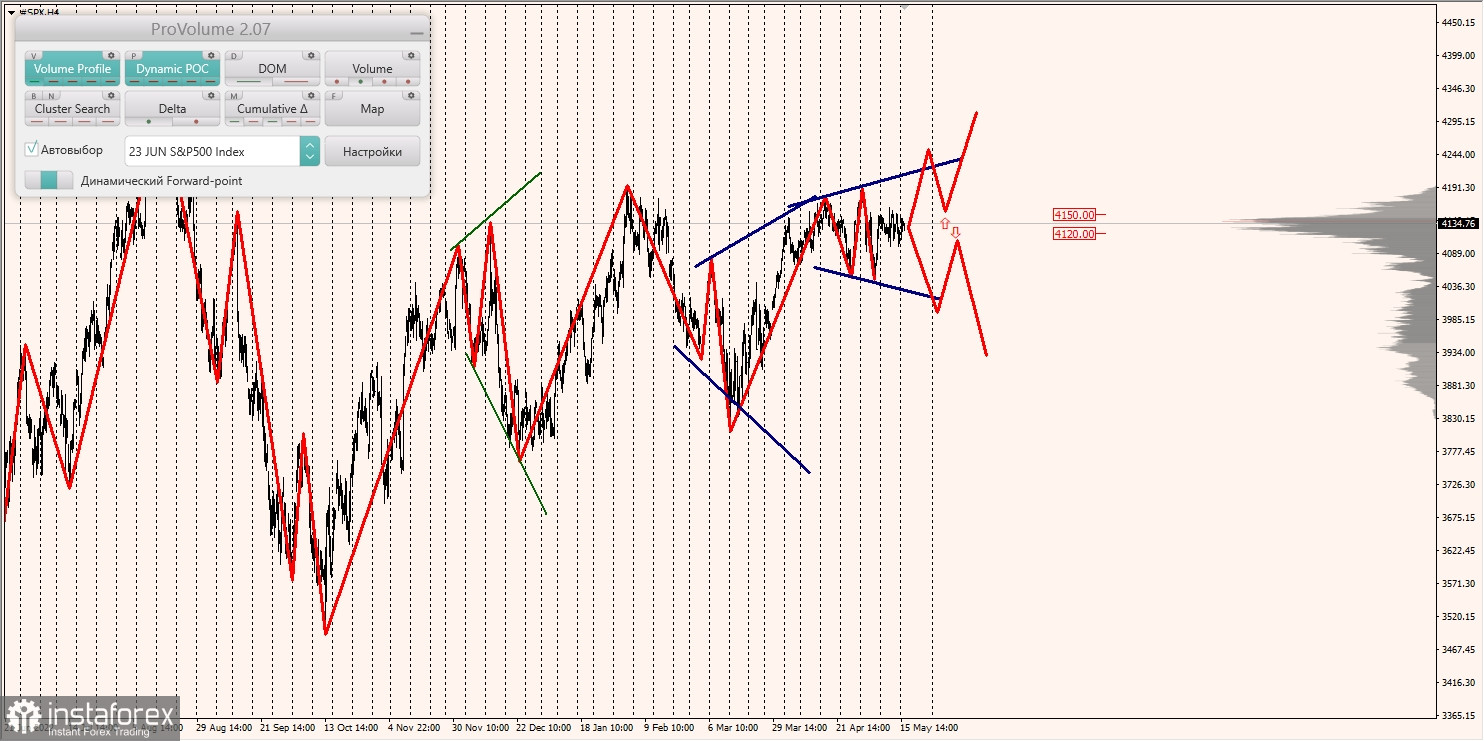Screen dimensions: 1484x741
Task: Click the 18 Jan 10:00 date label
Action: (x=607, y=727)
